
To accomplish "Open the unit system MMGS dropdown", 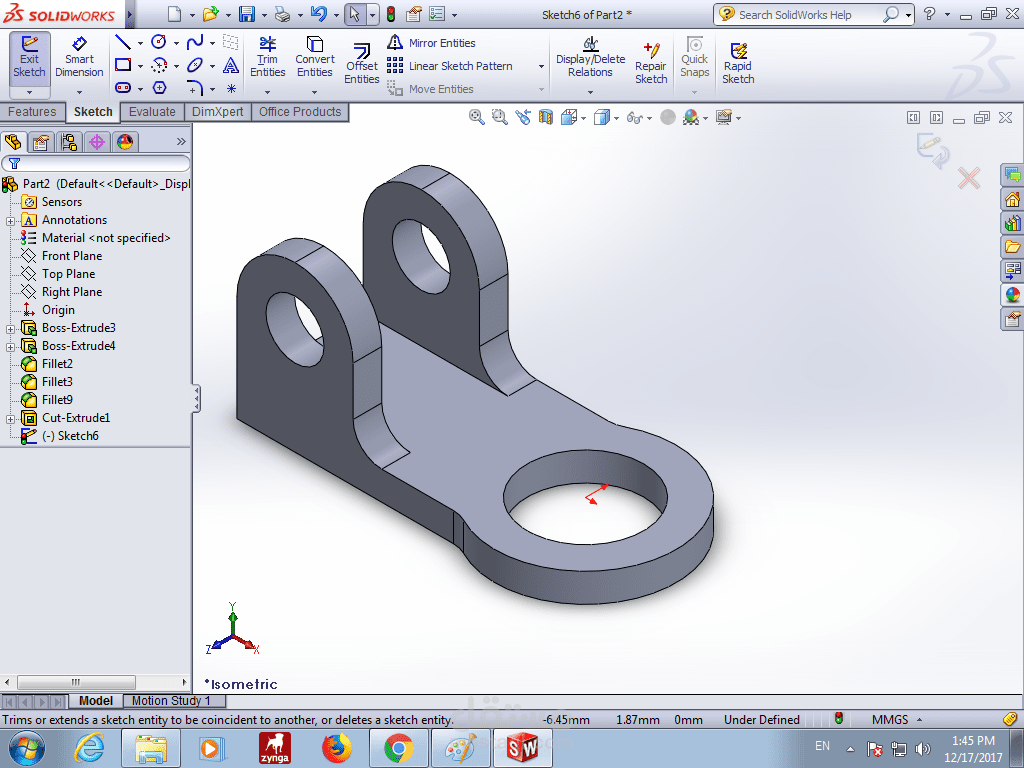I will click(x=920, y=720).
